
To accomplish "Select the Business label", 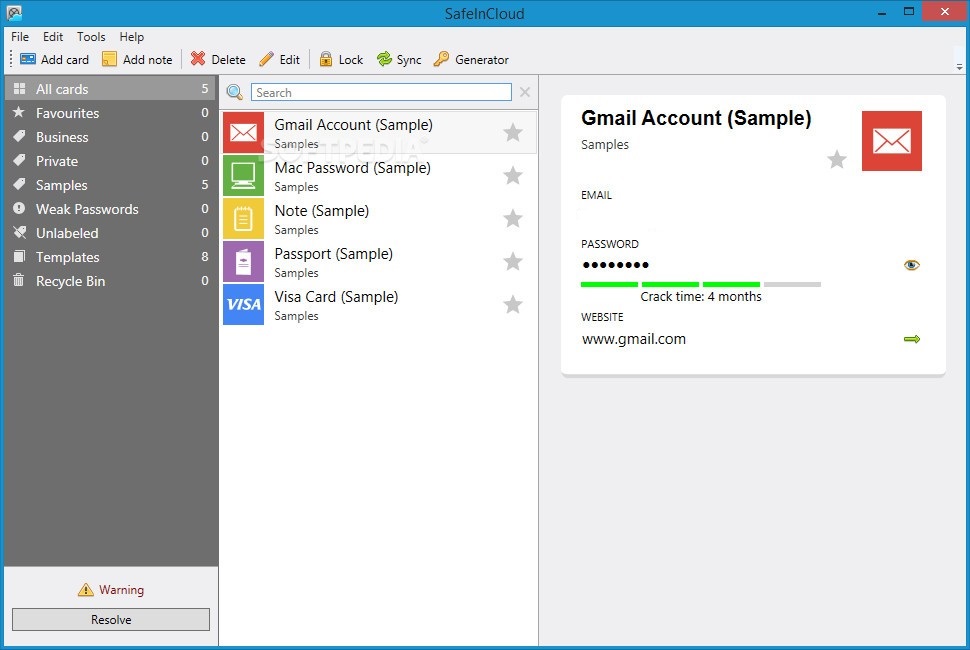I will (111, 137).
